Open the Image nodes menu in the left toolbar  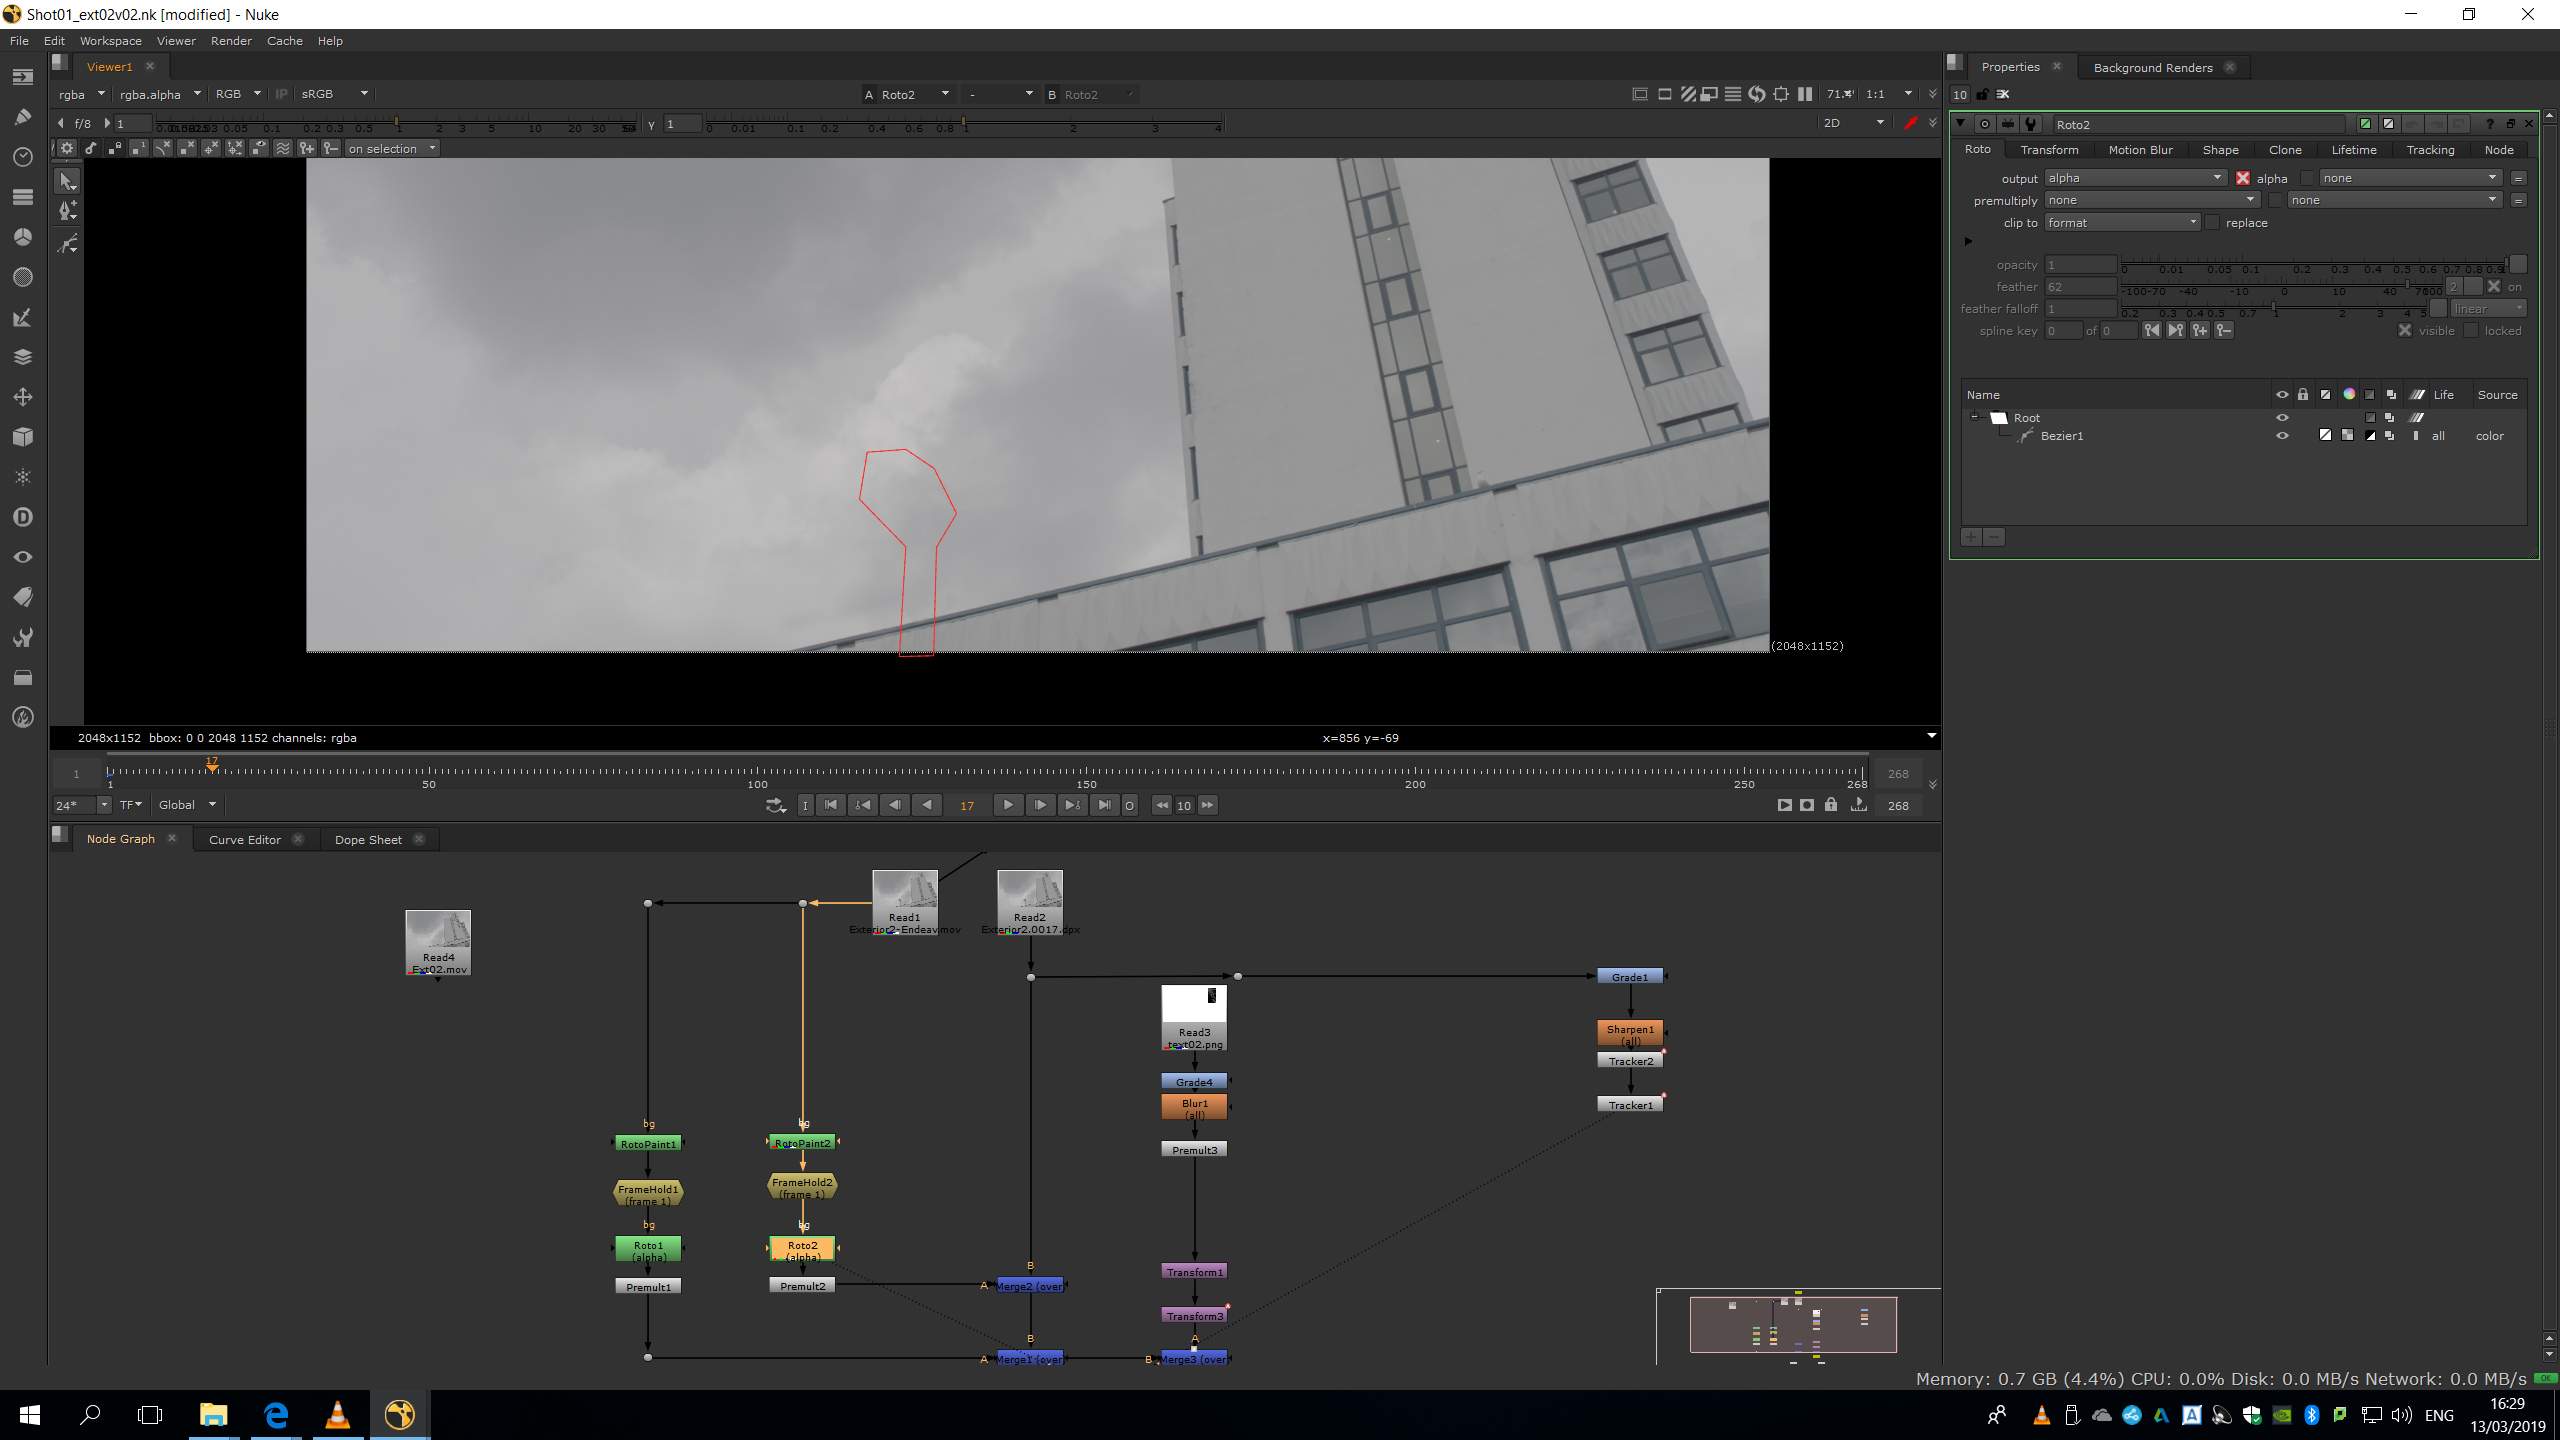click(x=22, y=77)
